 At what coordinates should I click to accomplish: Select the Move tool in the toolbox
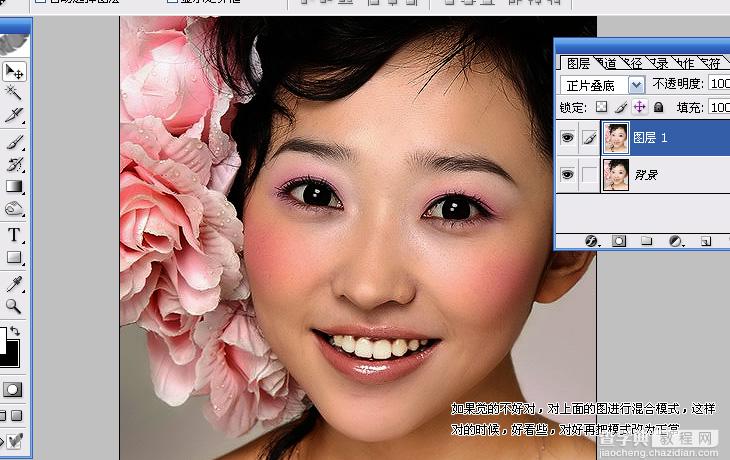(14, 72)
